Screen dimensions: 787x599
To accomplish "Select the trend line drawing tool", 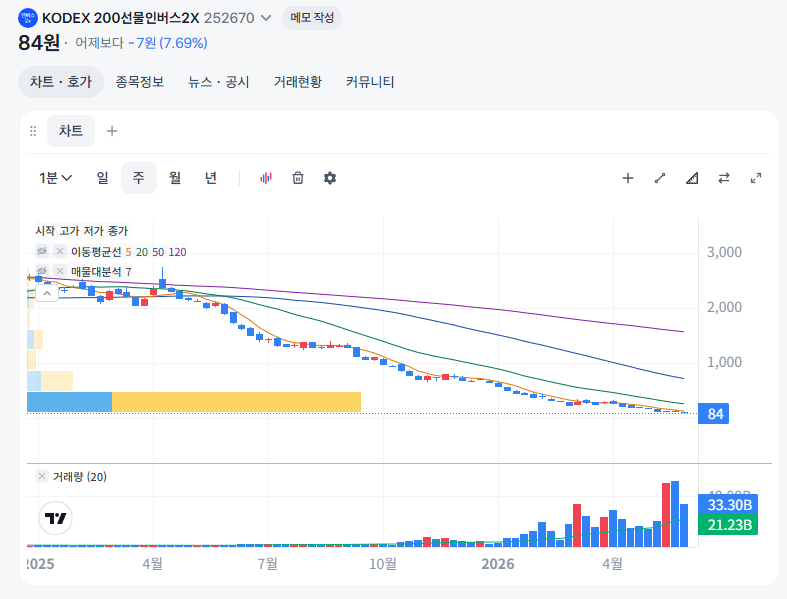I will click(x=660, y=178).
